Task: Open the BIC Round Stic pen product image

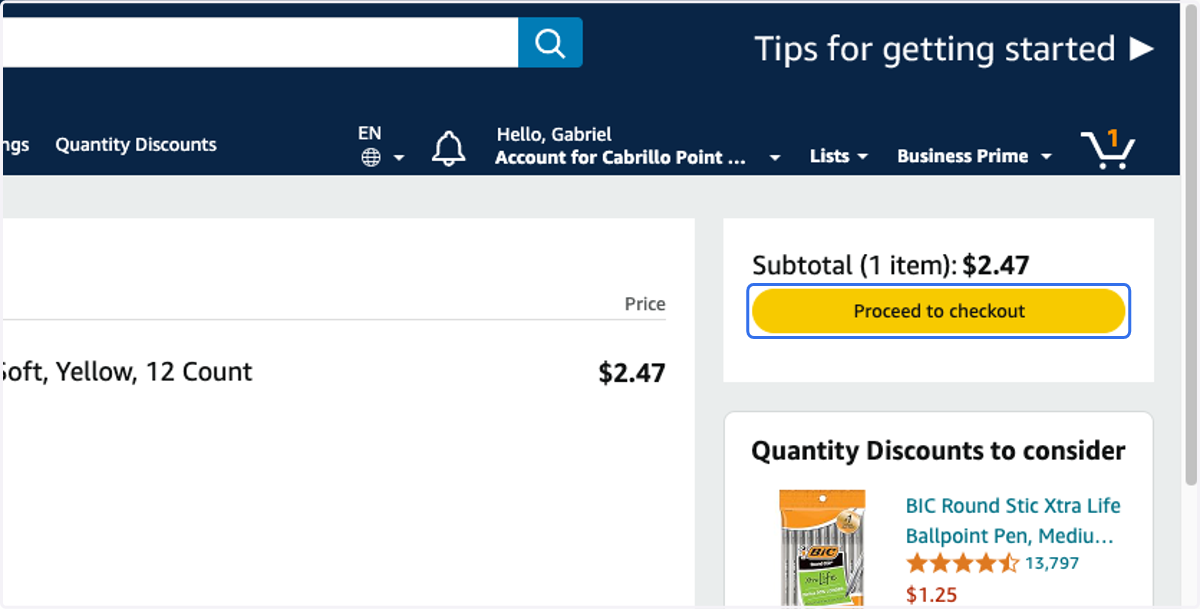Action: click(x=822, y=548)
